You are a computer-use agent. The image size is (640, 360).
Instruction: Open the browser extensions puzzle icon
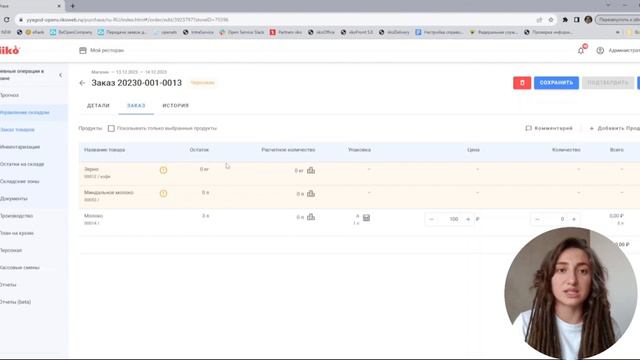[565, 20]
